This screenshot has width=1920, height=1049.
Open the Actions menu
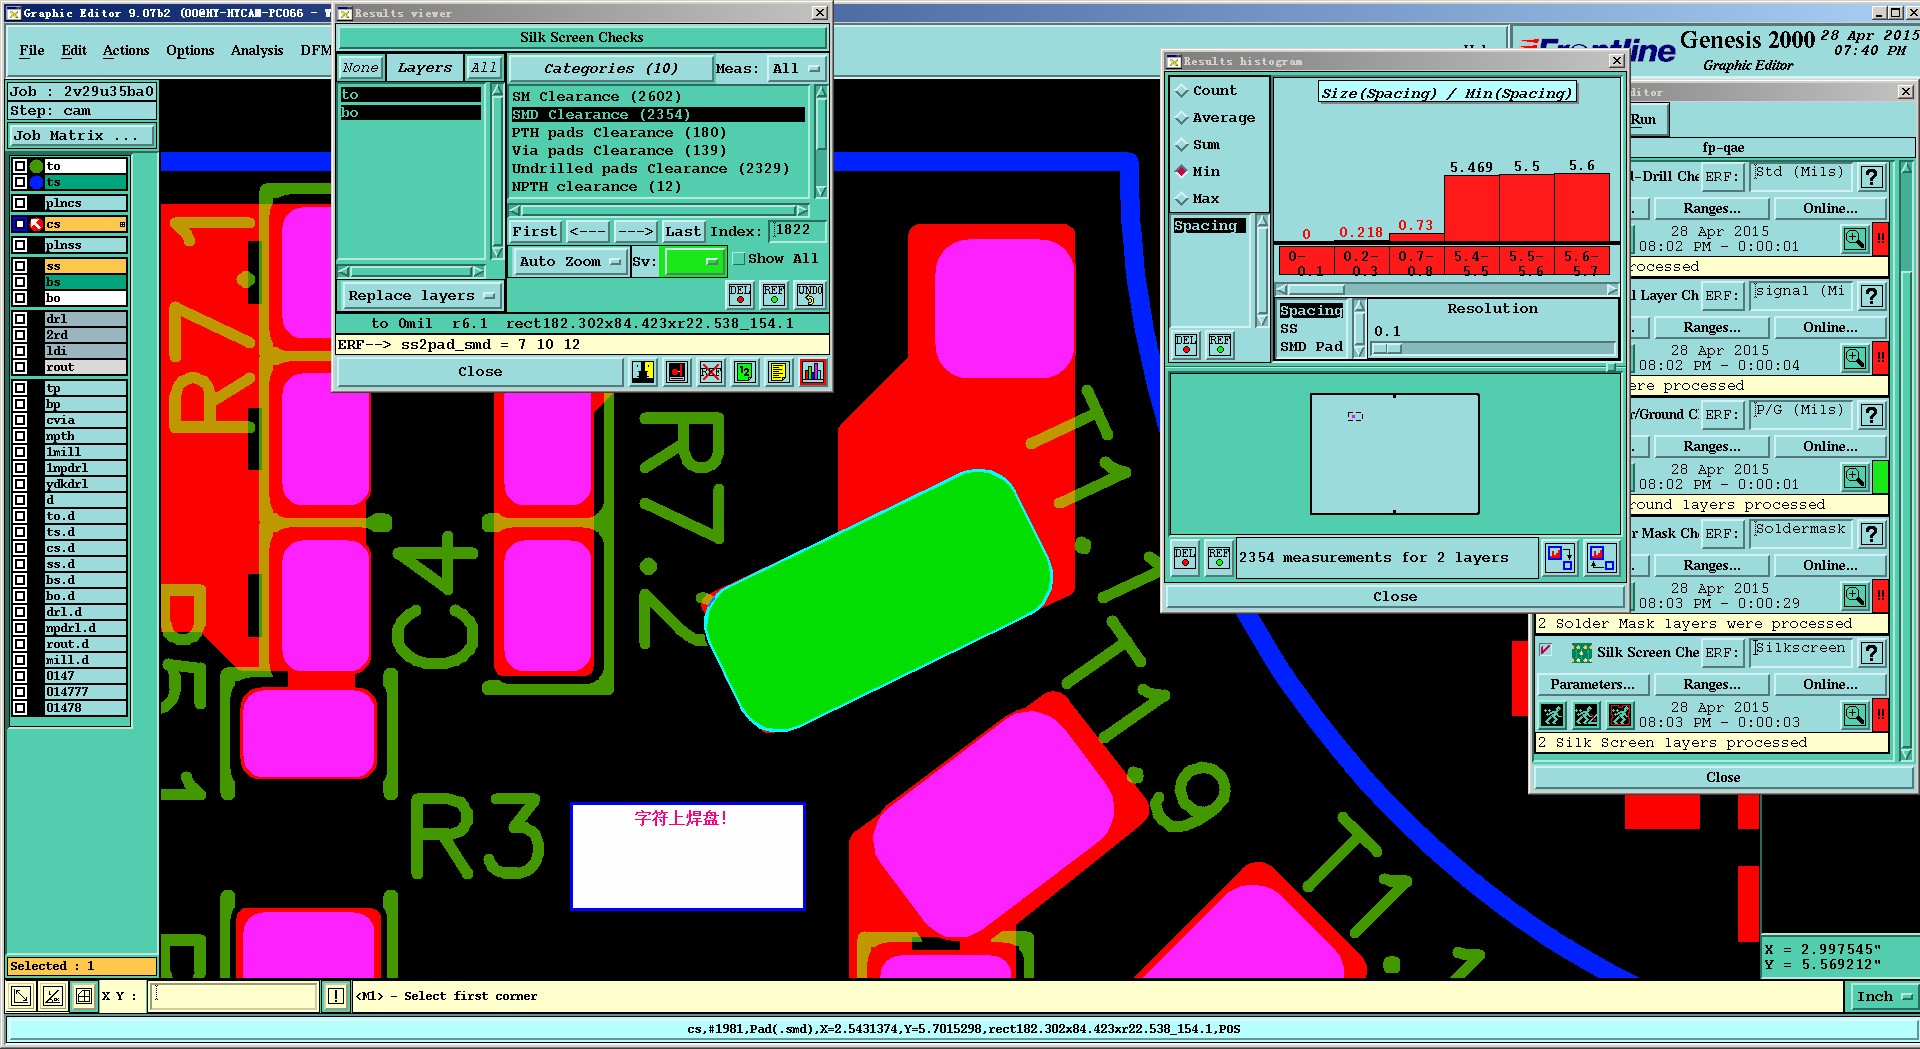coord(126,50)
